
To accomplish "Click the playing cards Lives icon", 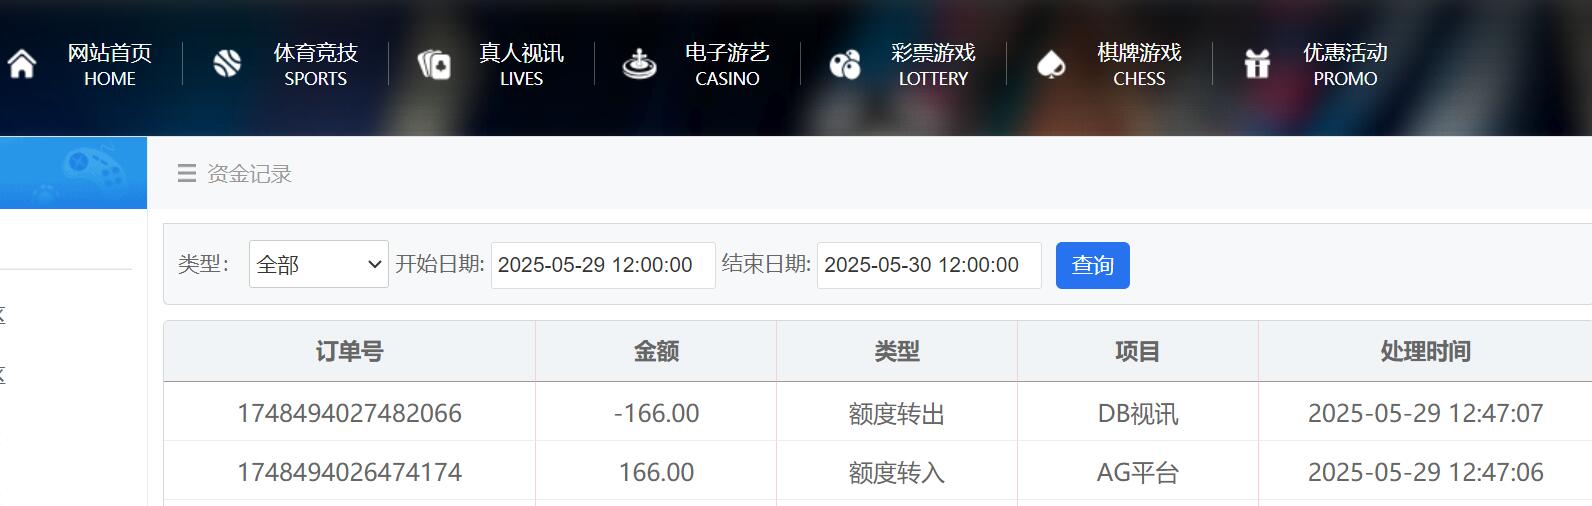I will tap(434, 65).
